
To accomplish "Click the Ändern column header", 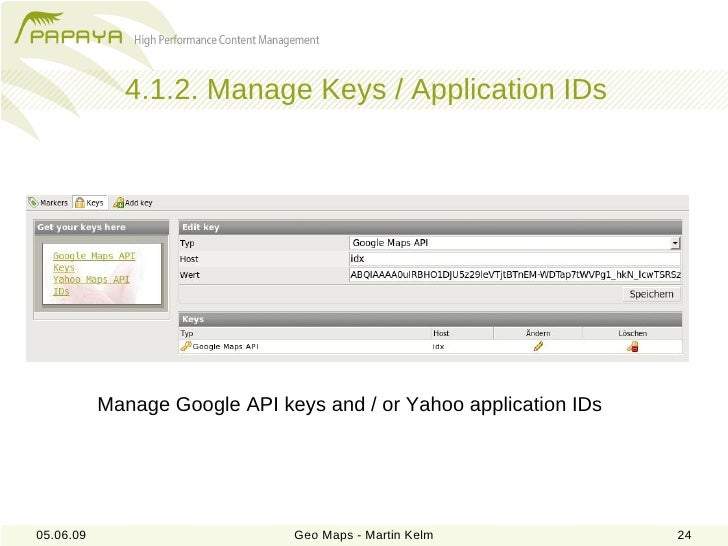I will [538, 333].
